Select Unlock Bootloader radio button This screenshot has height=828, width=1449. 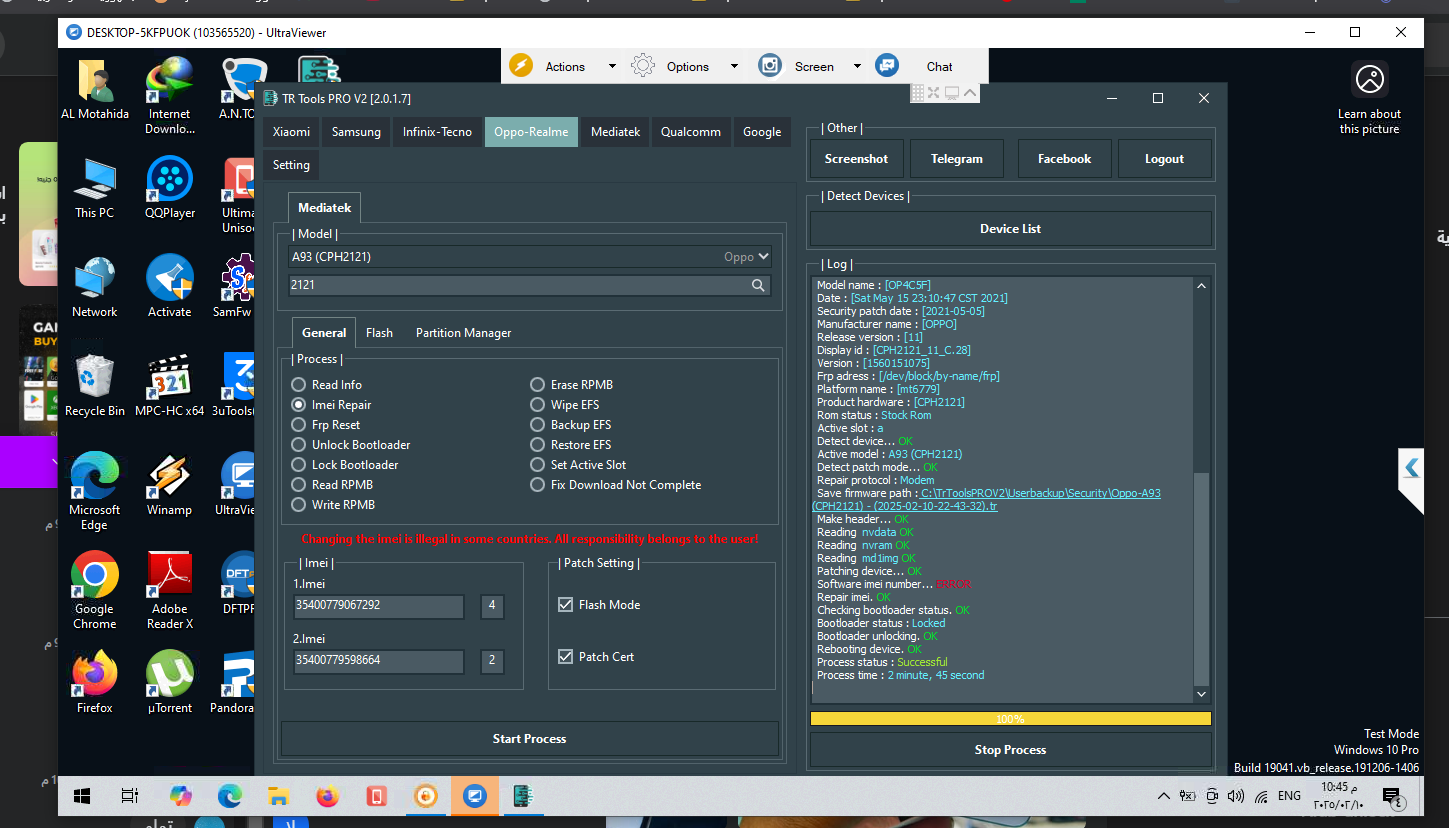[299, 445]
